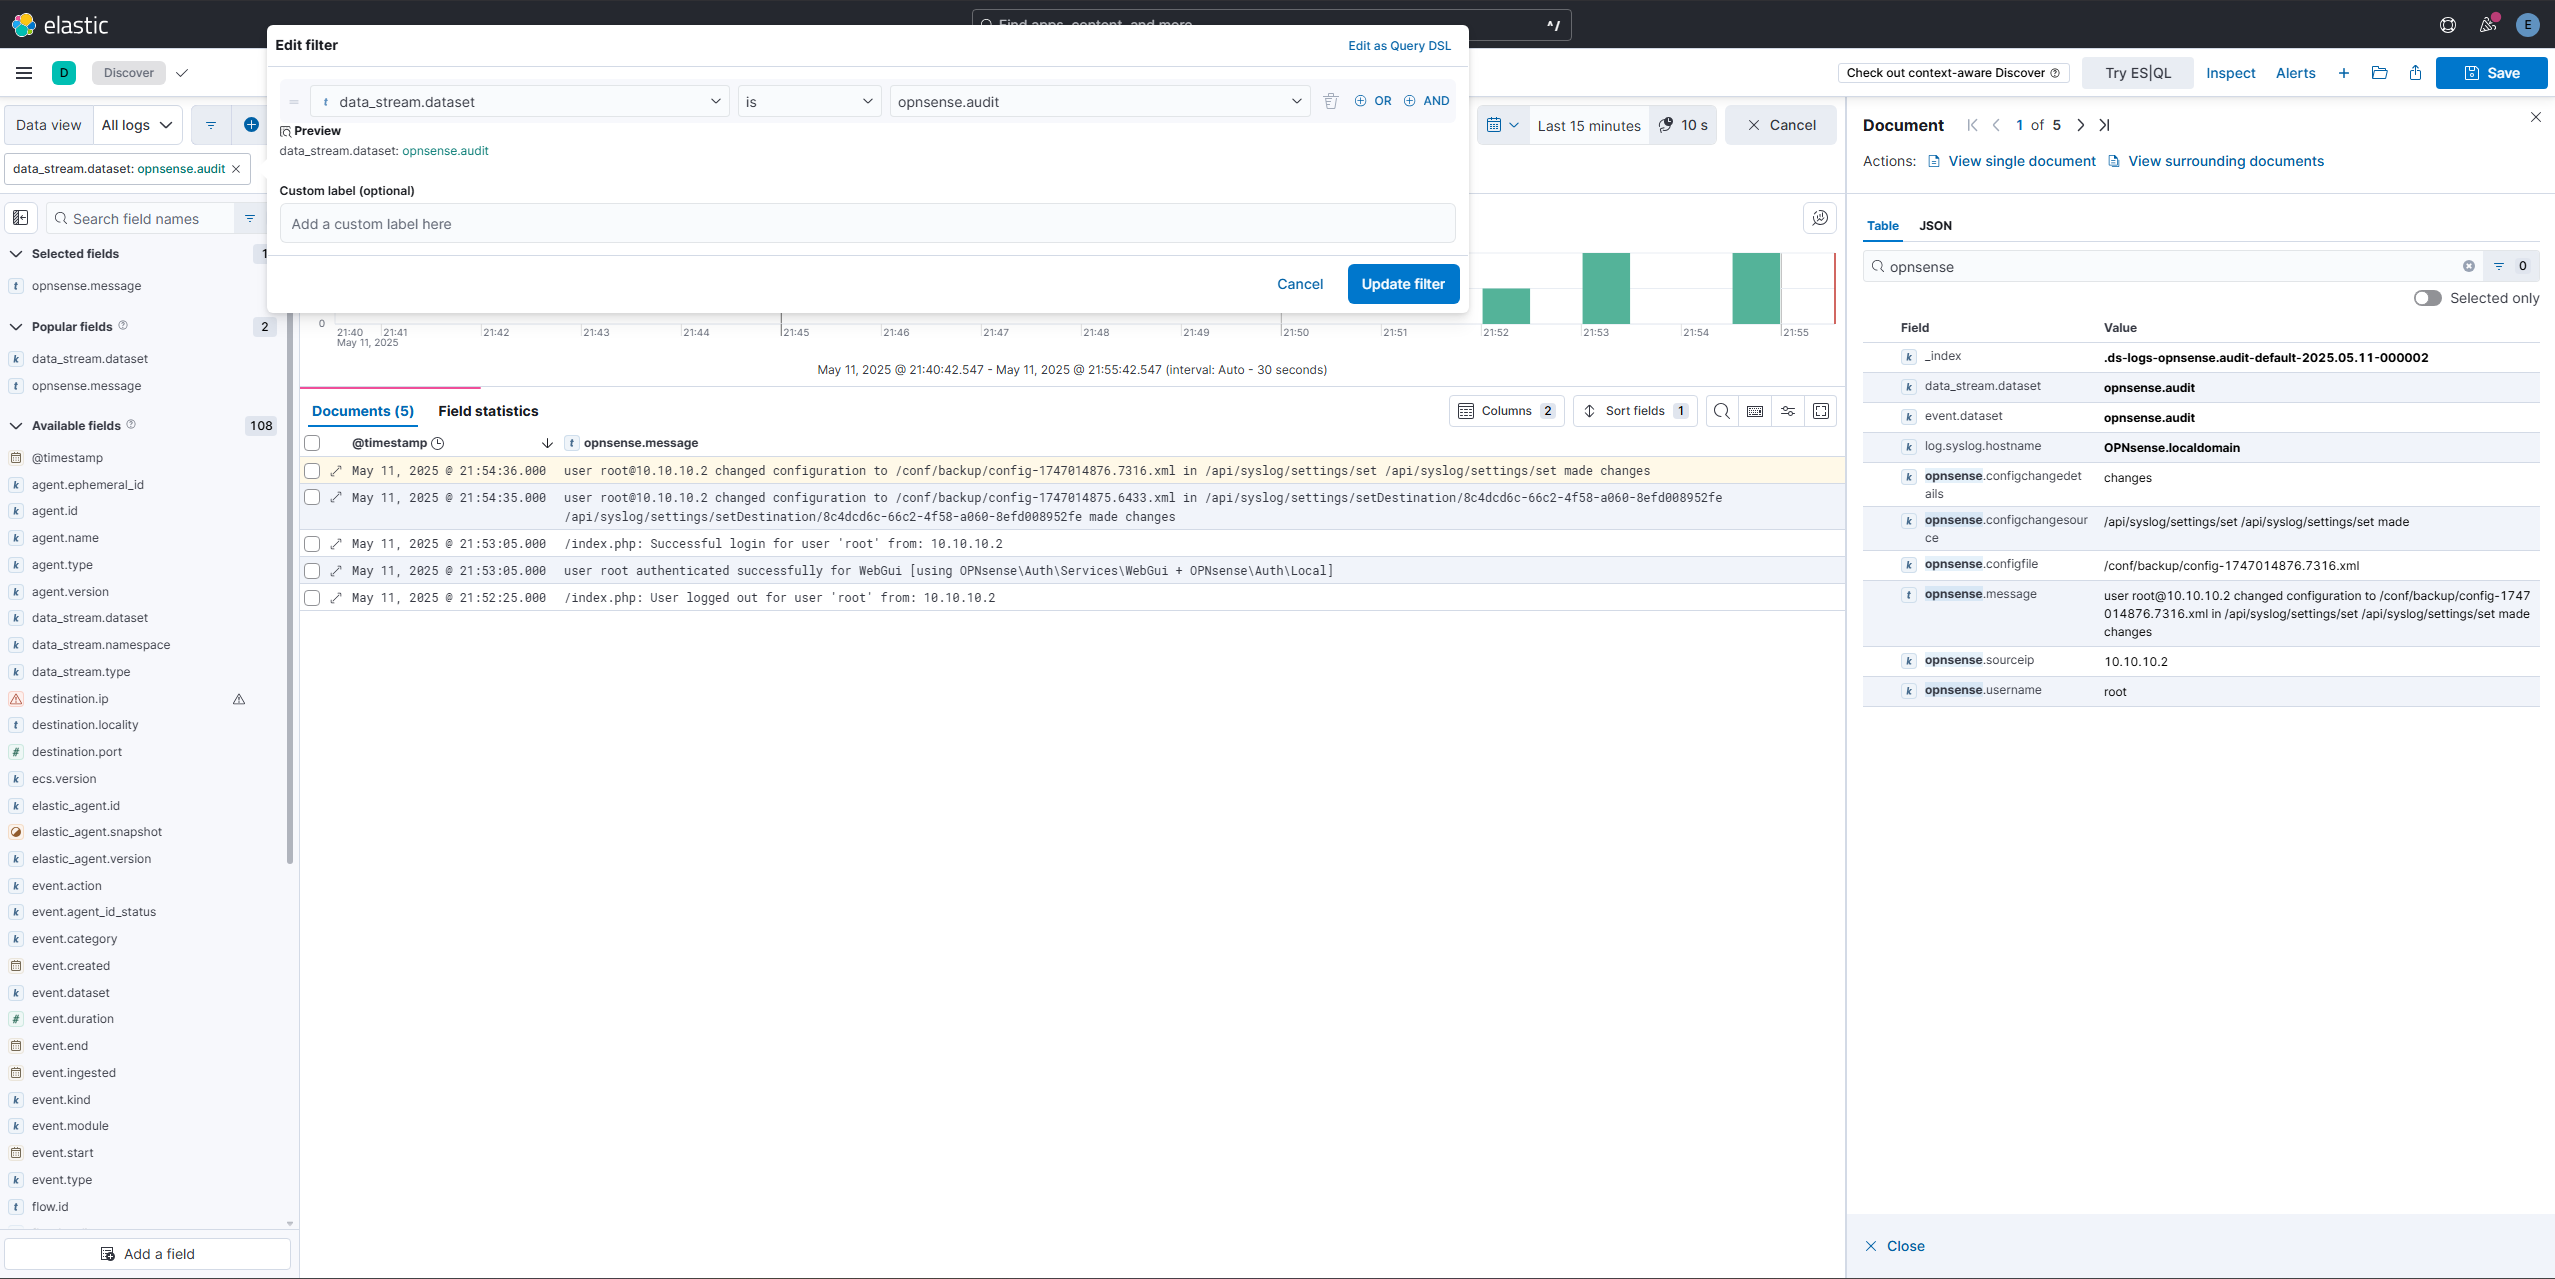
Task: Switch to the JSON tab
Action: pyautogui.click(x=1935, y=226)
